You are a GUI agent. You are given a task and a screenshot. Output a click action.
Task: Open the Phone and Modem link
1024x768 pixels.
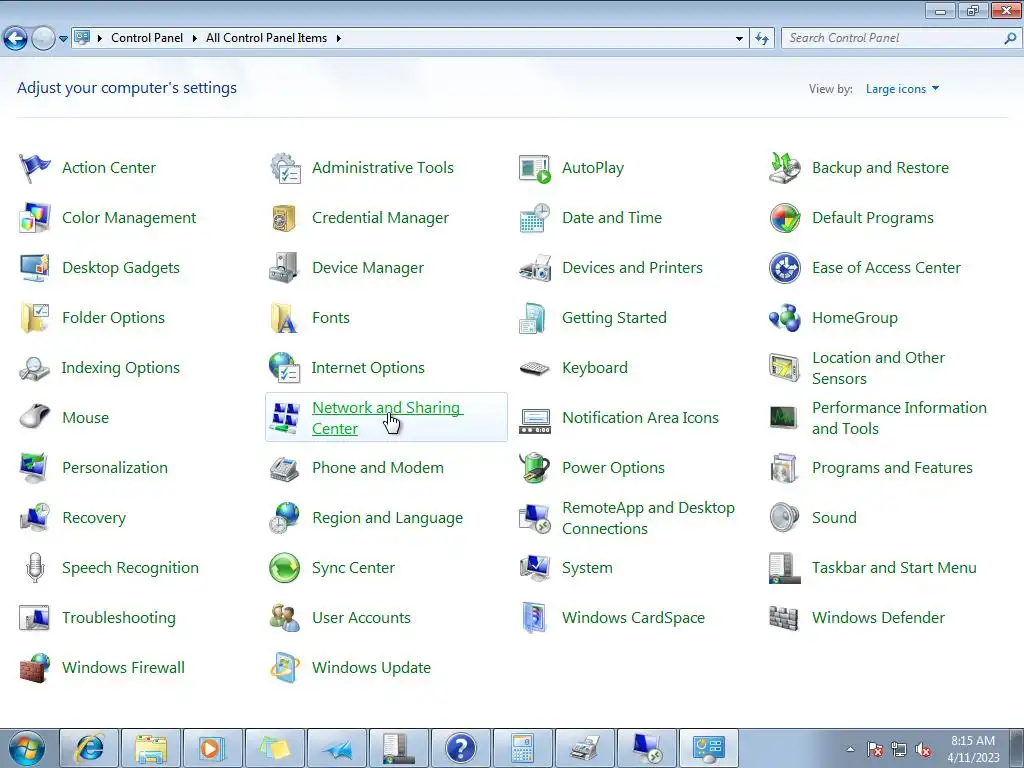coord(377,468)
